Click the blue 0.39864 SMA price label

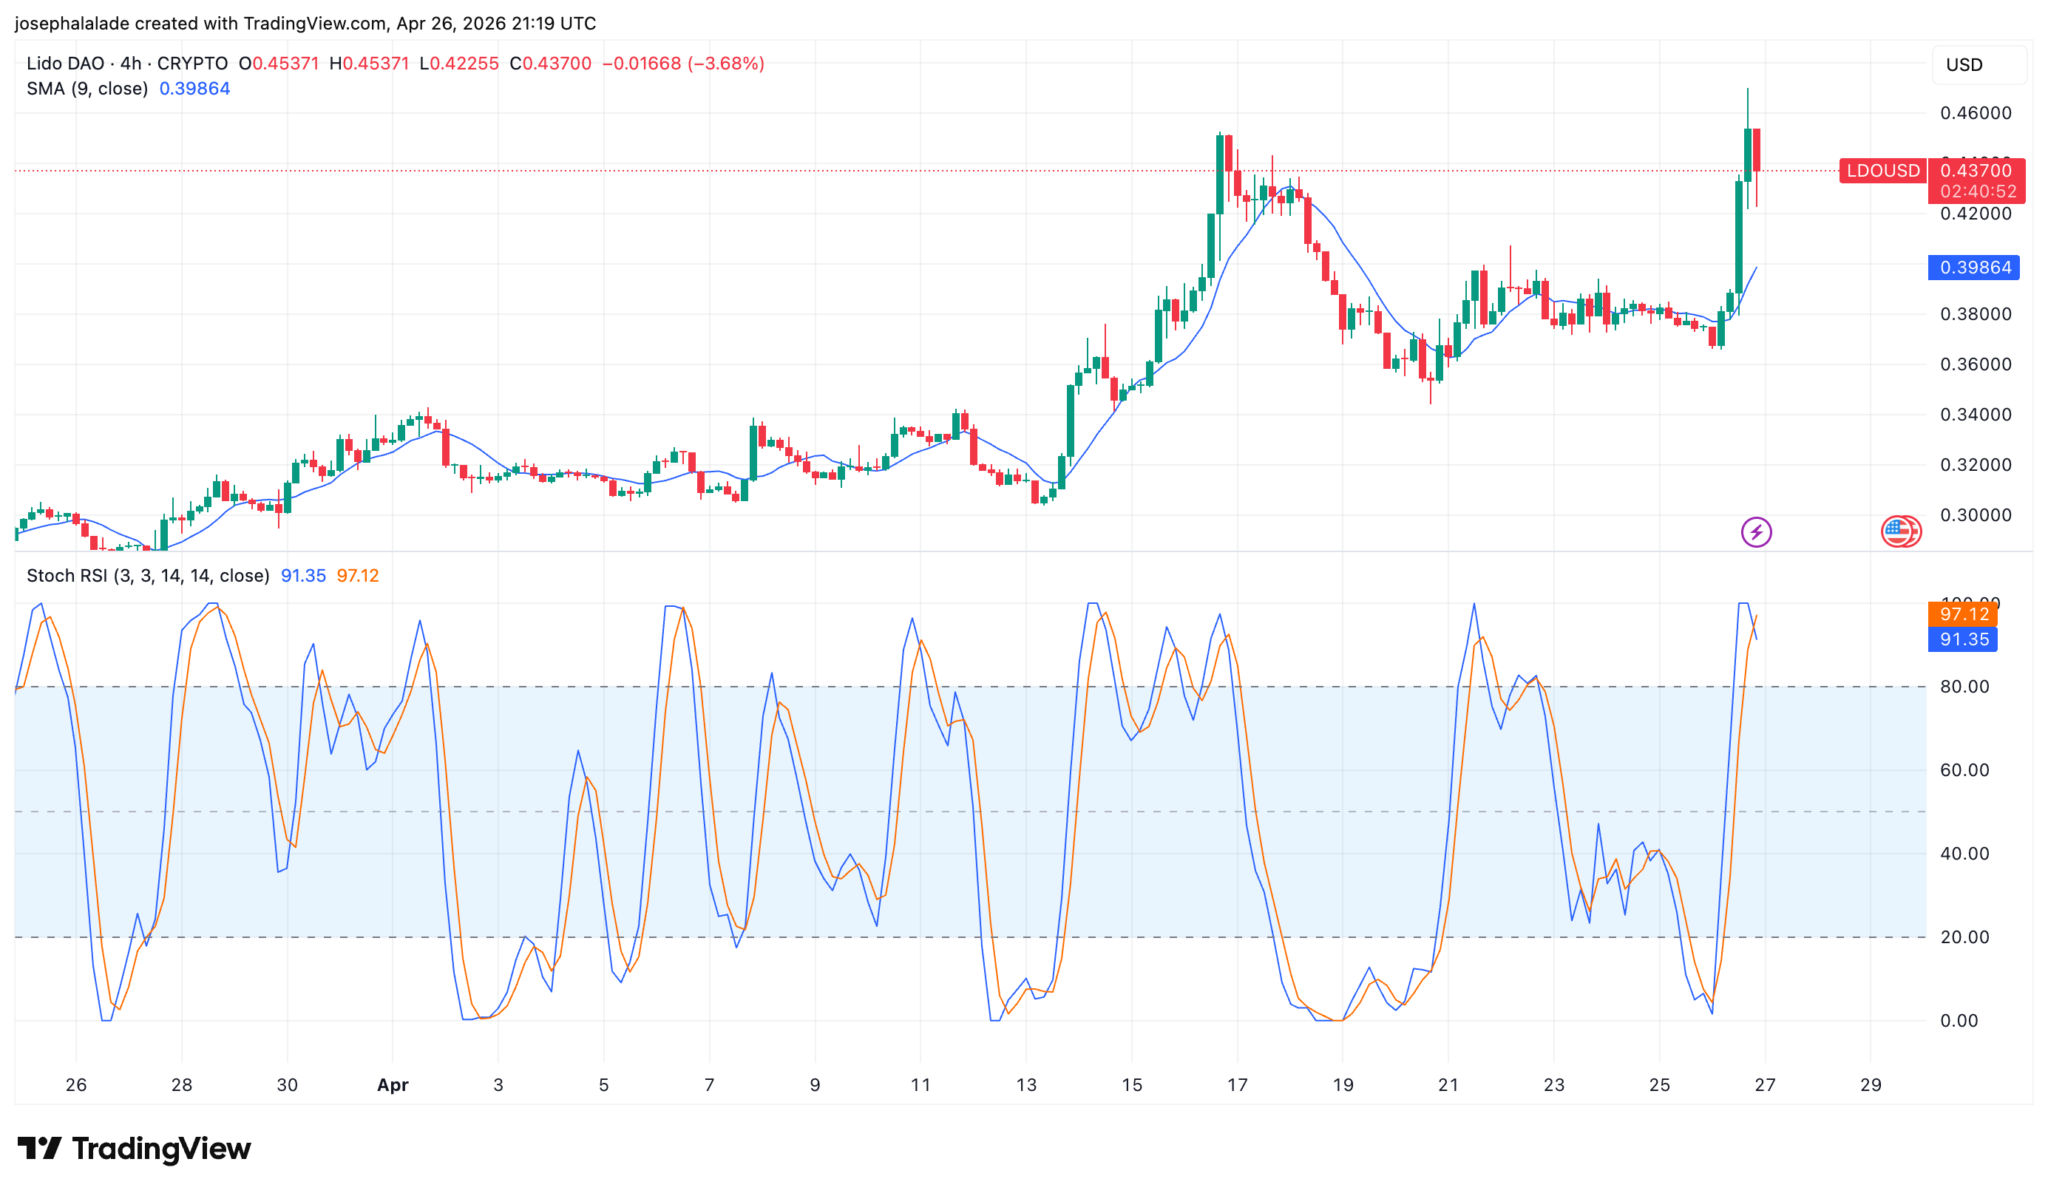1974,268
